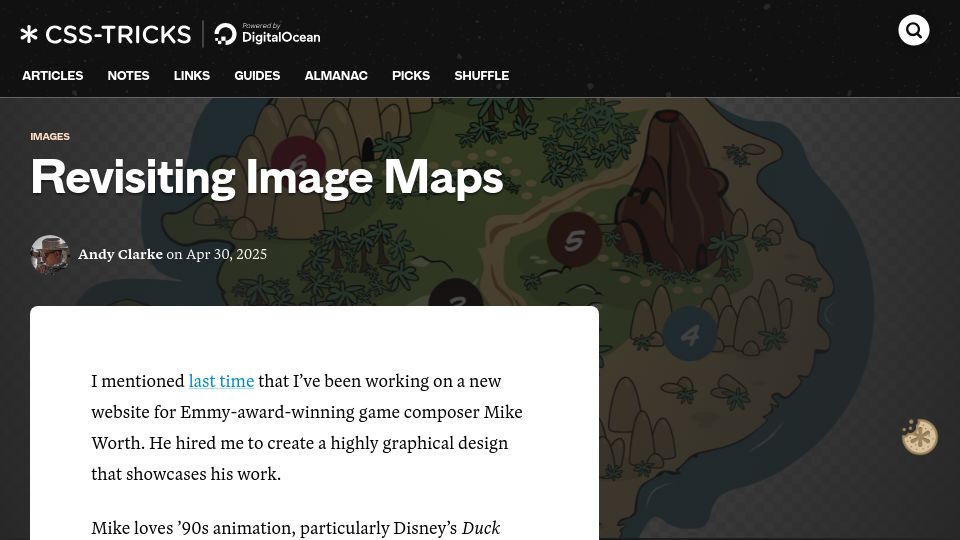Viewport: 960px width, 540px height.
Task: Open Andy Clarke's author link
Action: 120,254
